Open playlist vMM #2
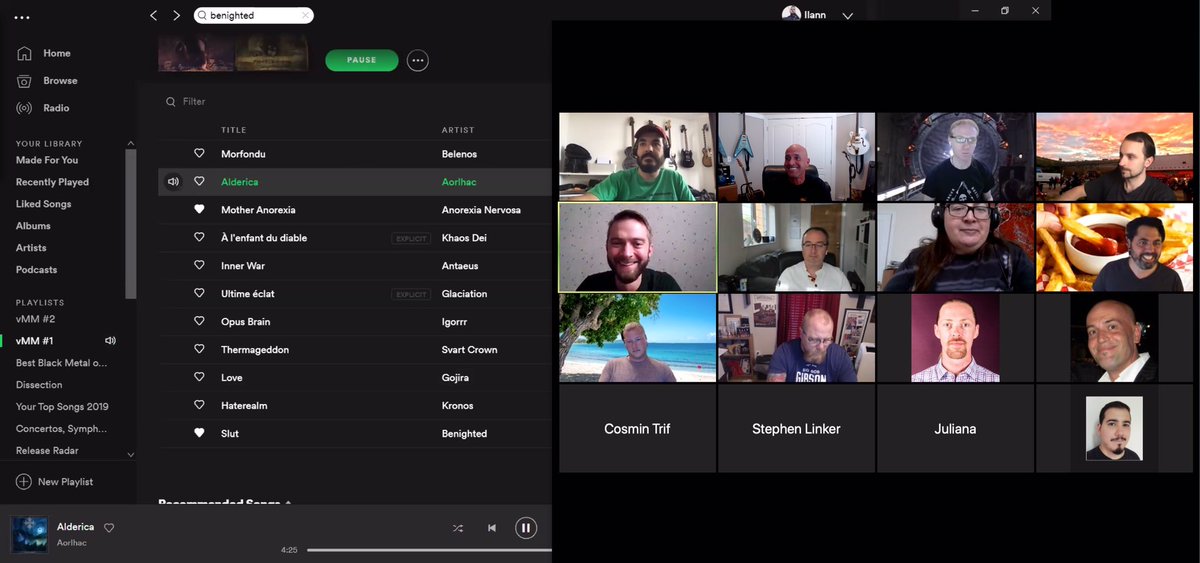The image size is (1200, 563). pos(35,319)
